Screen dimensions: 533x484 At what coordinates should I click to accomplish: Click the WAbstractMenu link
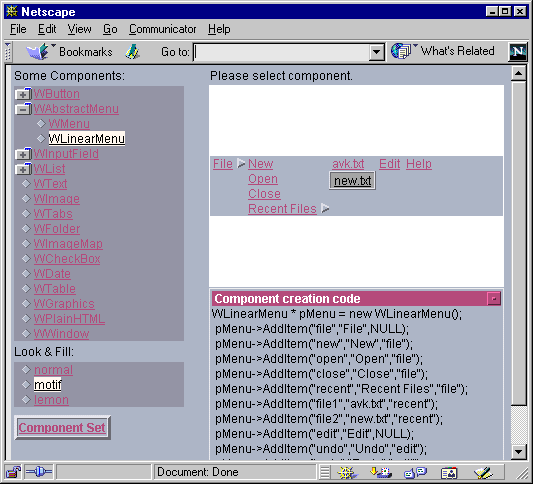[x=76, y=109]
